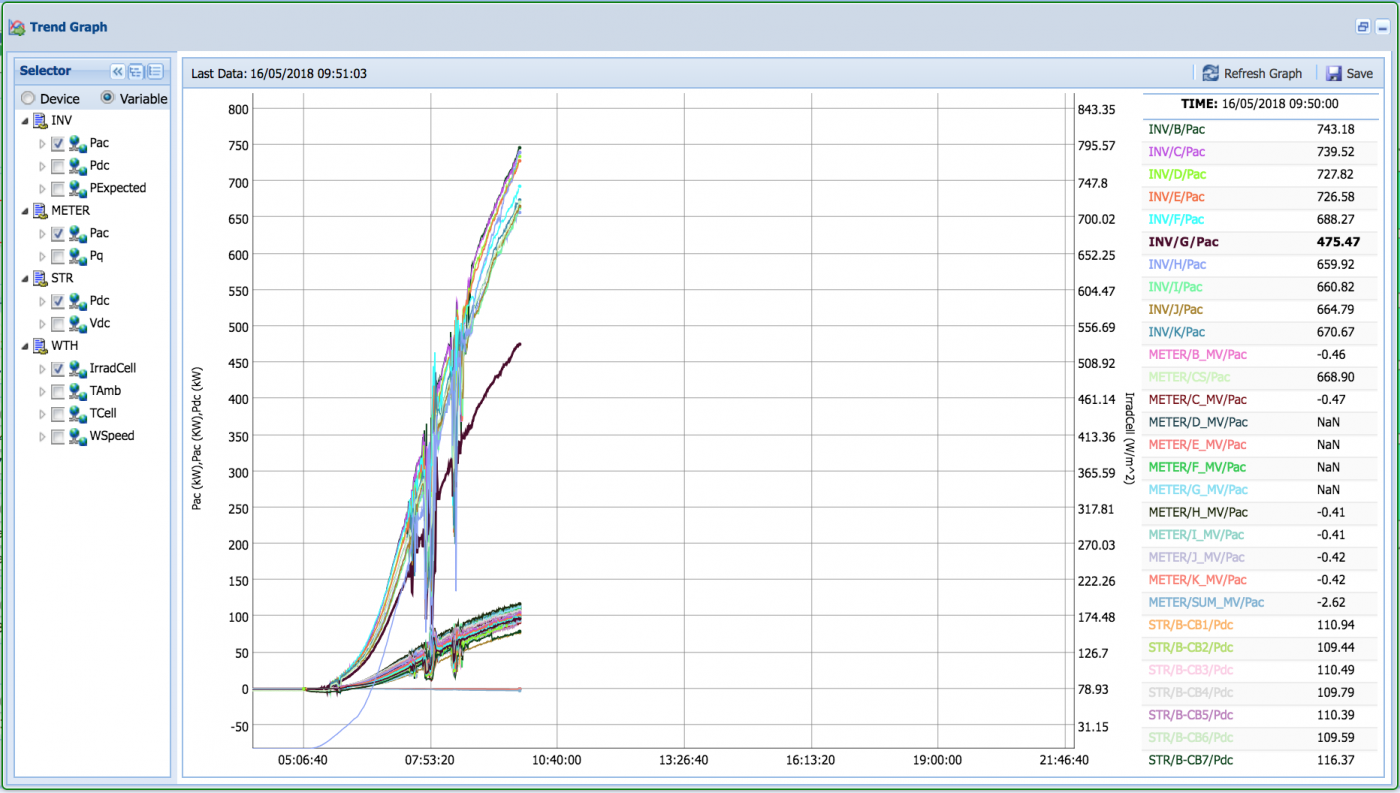Click the refresh arrows icon in graph toolbar

1210,73
